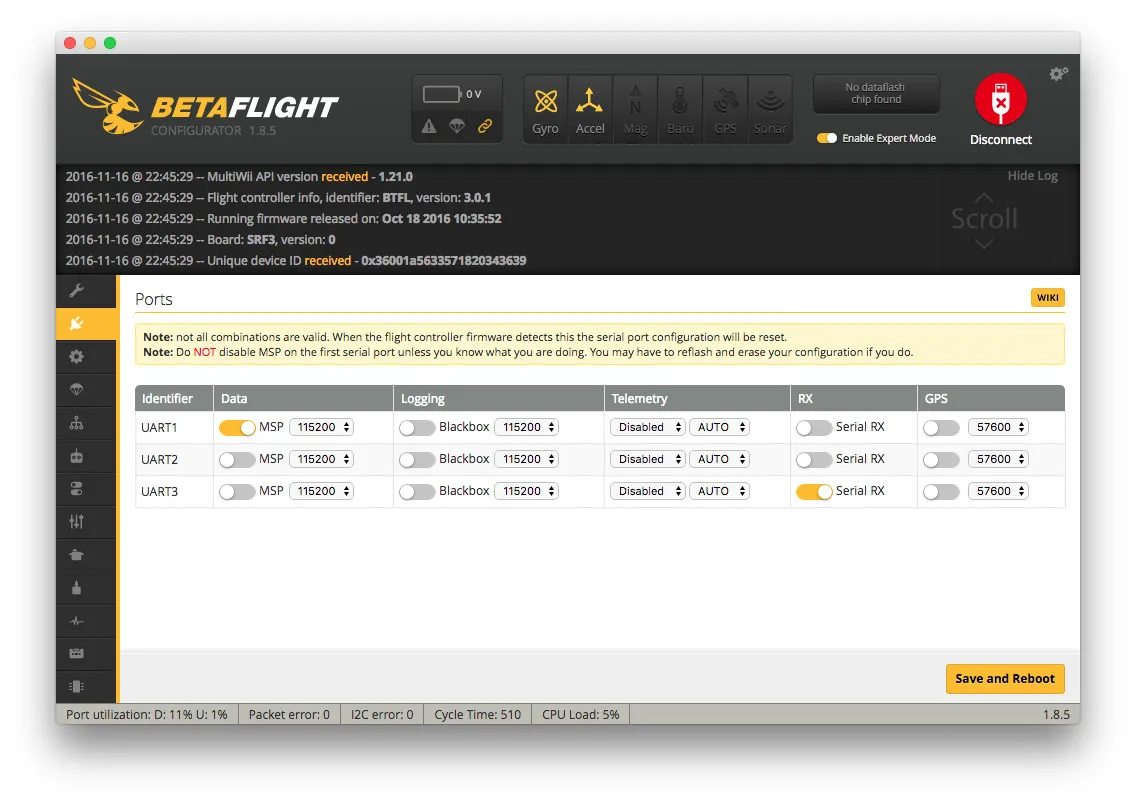Image resolution: width=1136 pixels, height=804 pixels.
Task: Click the Save and Reboot button
Action: pyautogui.click(x=1004, y=679)
